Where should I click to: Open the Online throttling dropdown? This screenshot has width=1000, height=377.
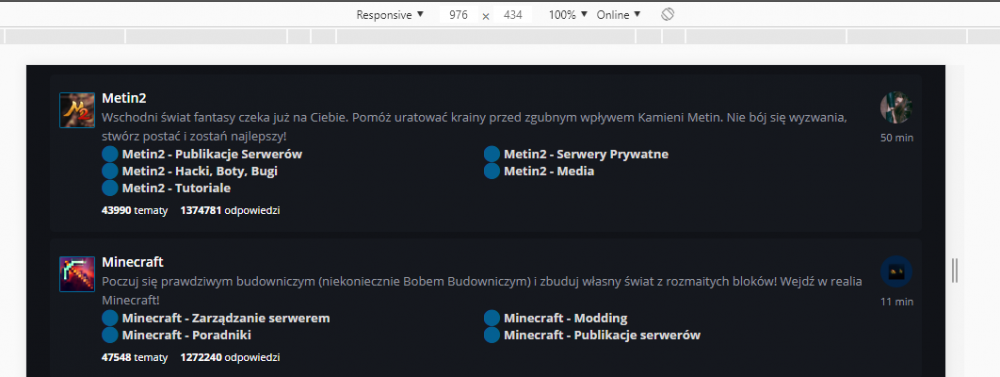pos(619,15)
